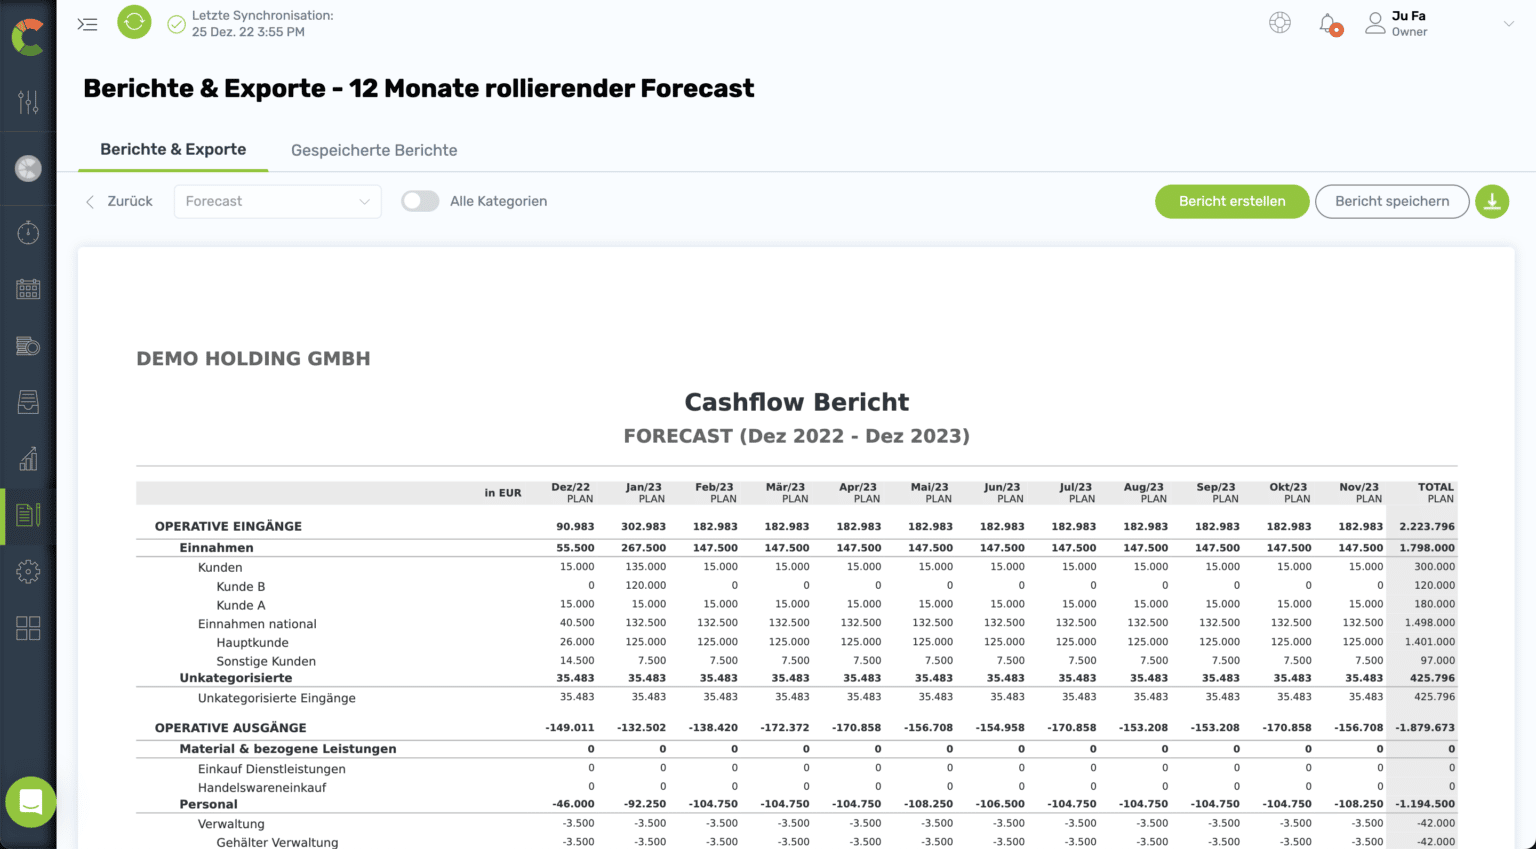This screenshot has height=849, width=1536.
Task: Select the sliders settings icon in sidebar
Action: tap(28, 101)
